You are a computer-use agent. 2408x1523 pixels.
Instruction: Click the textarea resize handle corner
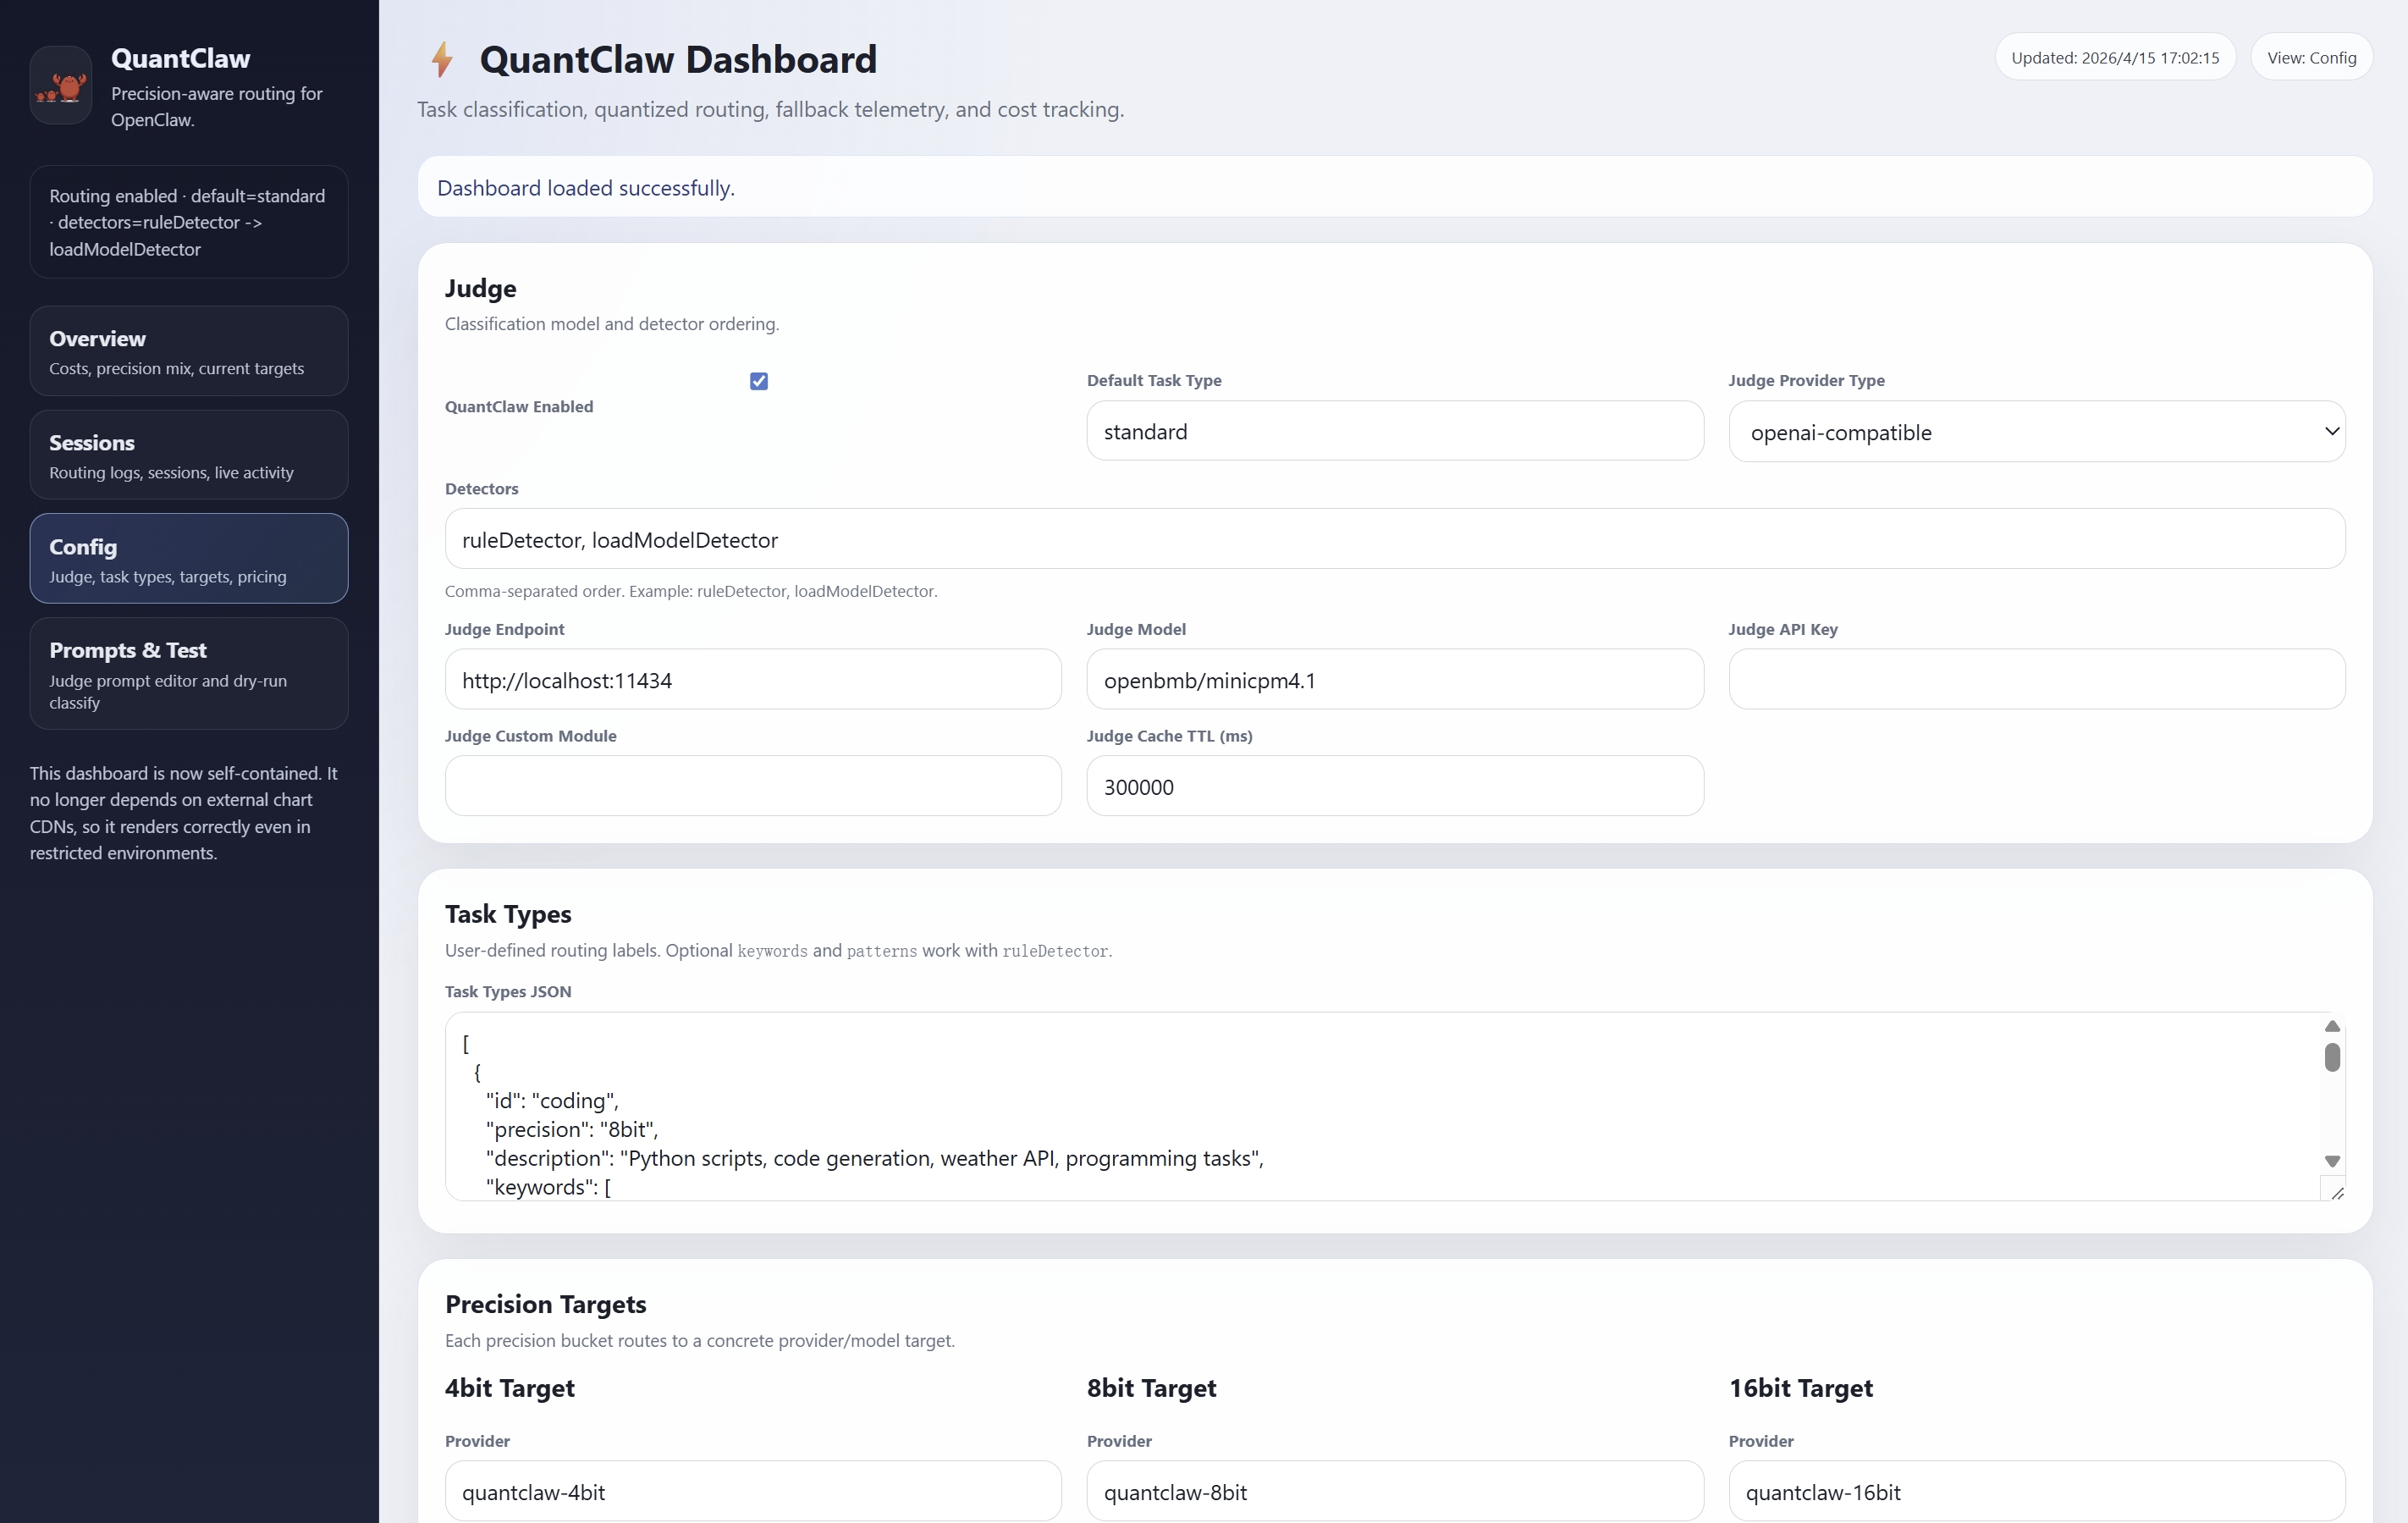point(2337,1192)
